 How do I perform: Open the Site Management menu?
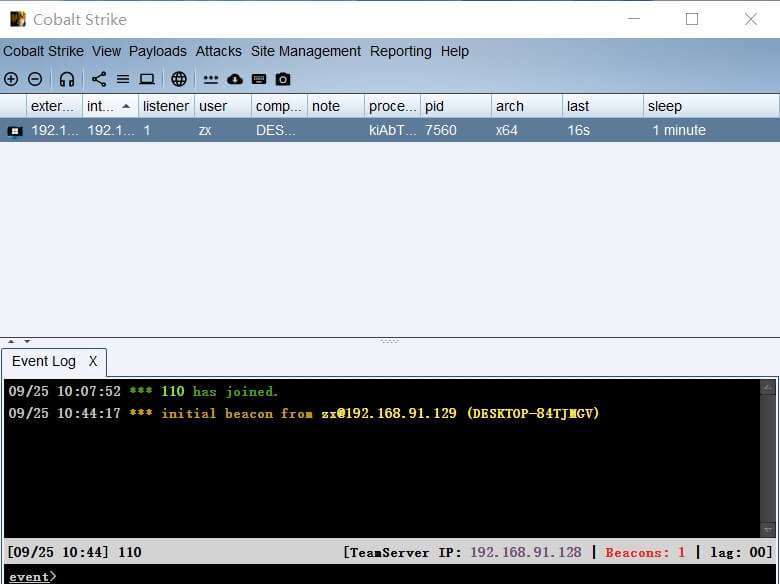[x=306, y=51]
